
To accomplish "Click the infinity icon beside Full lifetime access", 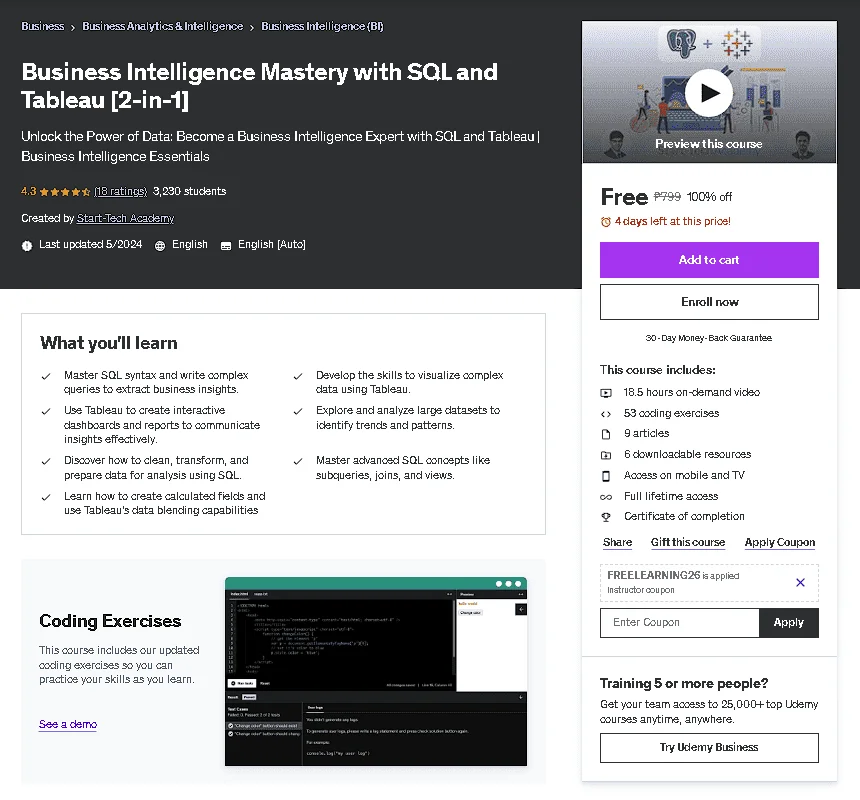I will pos(606,497).
